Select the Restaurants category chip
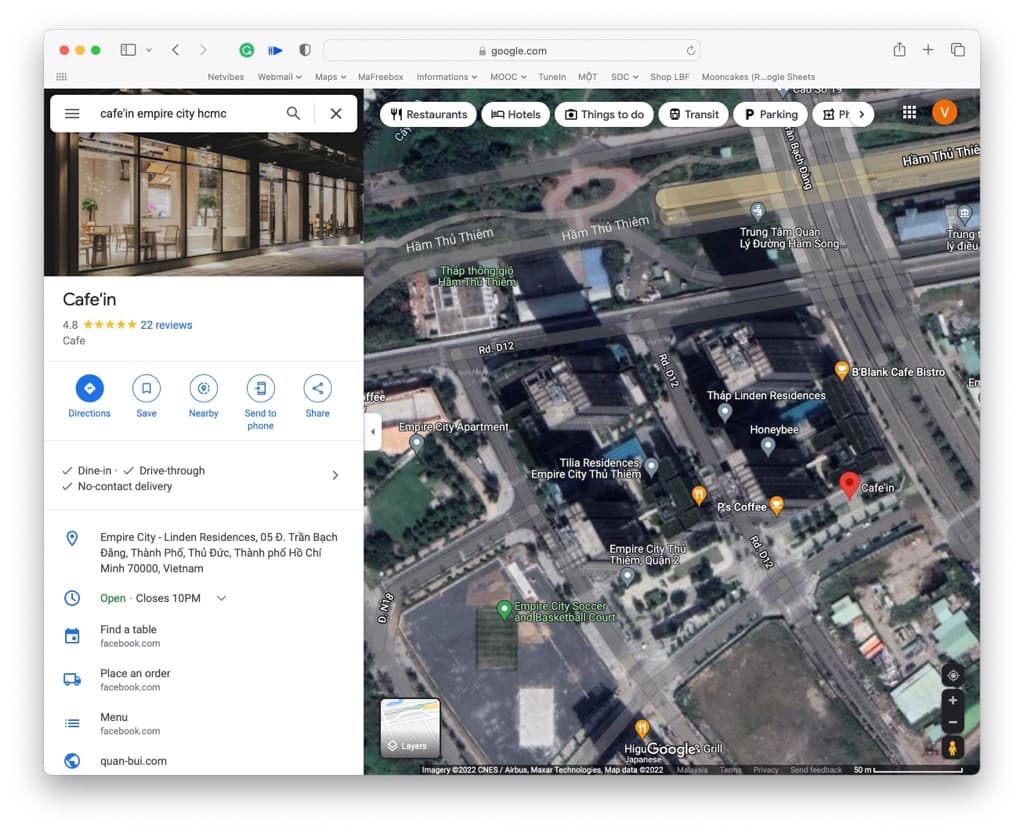Screen dimensions: 1024x833 pos(428,114)
